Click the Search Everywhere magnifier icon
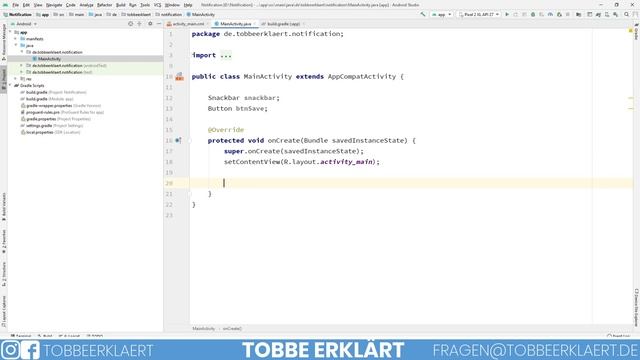 pyautogui.click(x=626, y=14)
